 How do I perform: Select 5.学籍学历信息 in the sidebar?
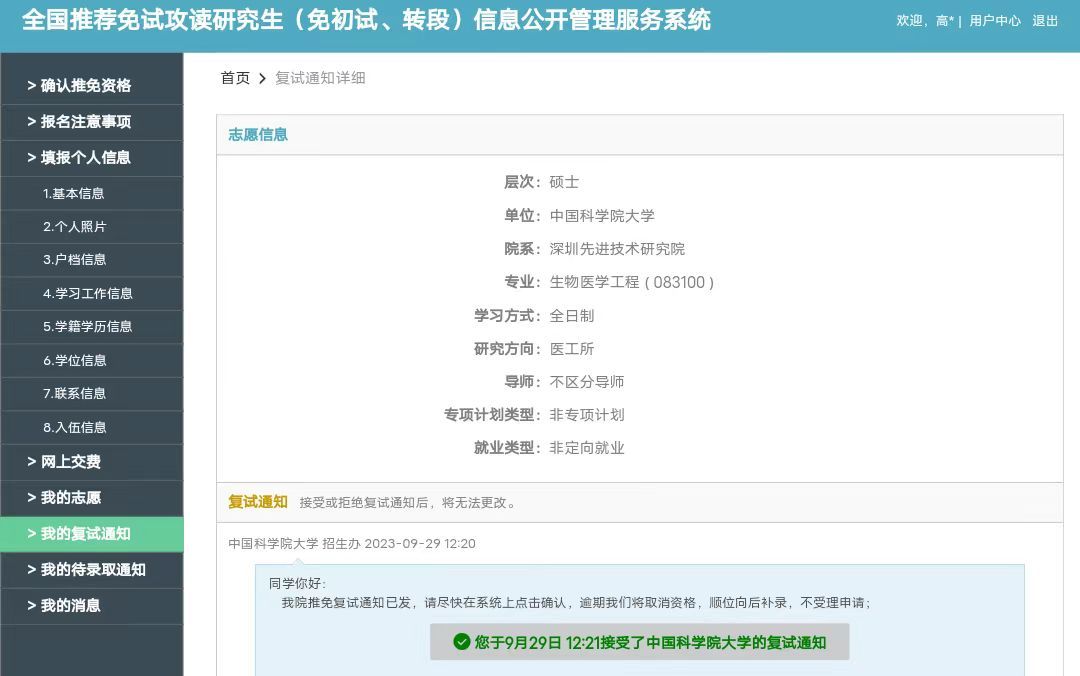coord(92,327)
